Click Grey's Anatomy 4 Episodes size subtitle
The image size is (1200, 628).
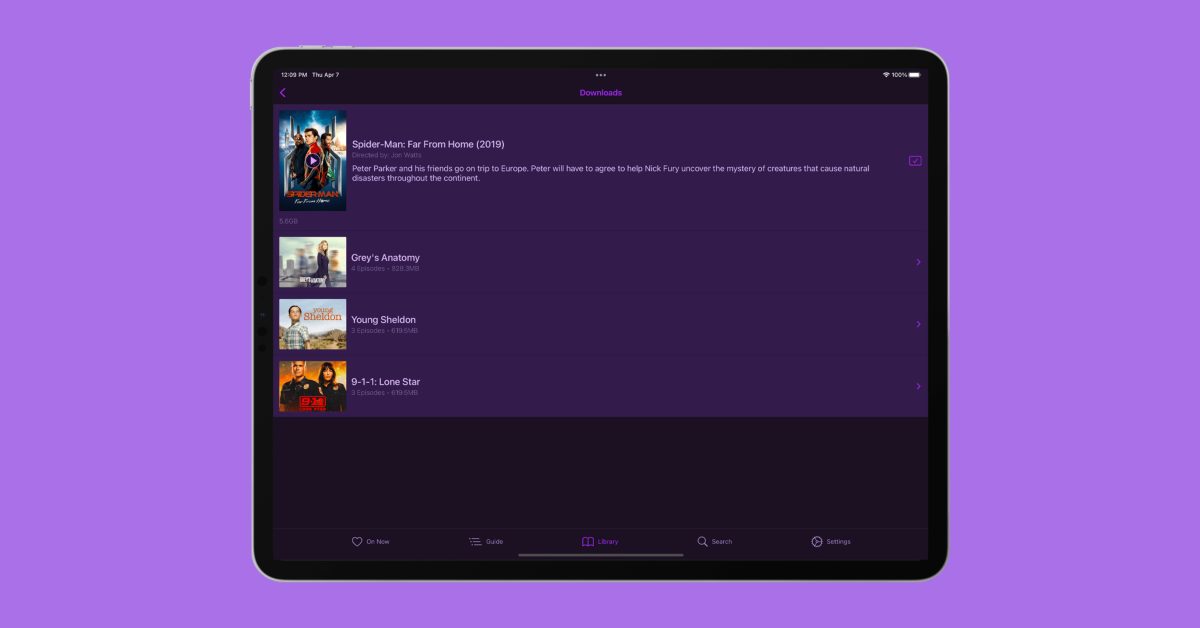pos(384,269)
